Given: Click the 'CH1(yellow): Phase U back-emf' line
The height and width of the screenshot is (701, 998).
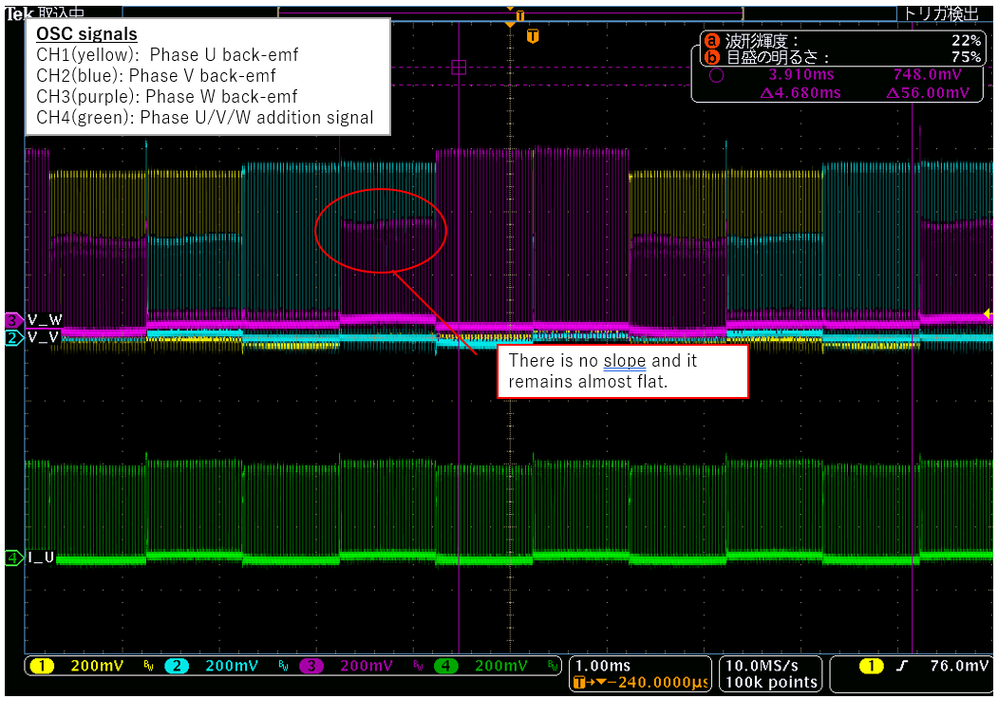Looking at the screenshot, I should pos(167,55).
